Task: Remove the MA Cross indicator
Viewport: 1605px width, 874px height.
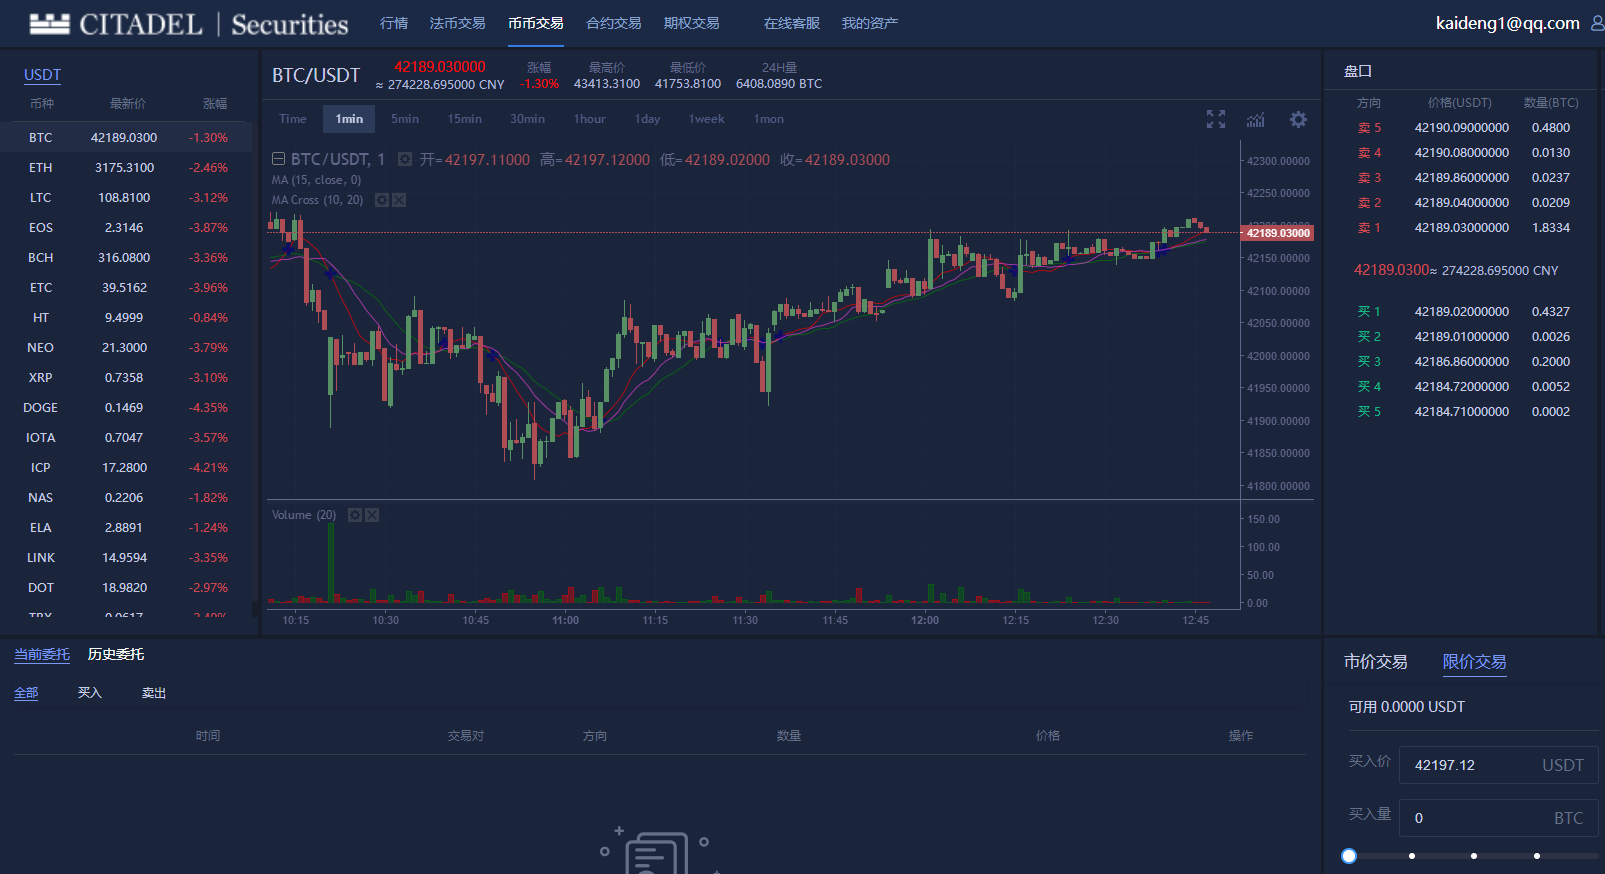Action: [x=399, y=200]
